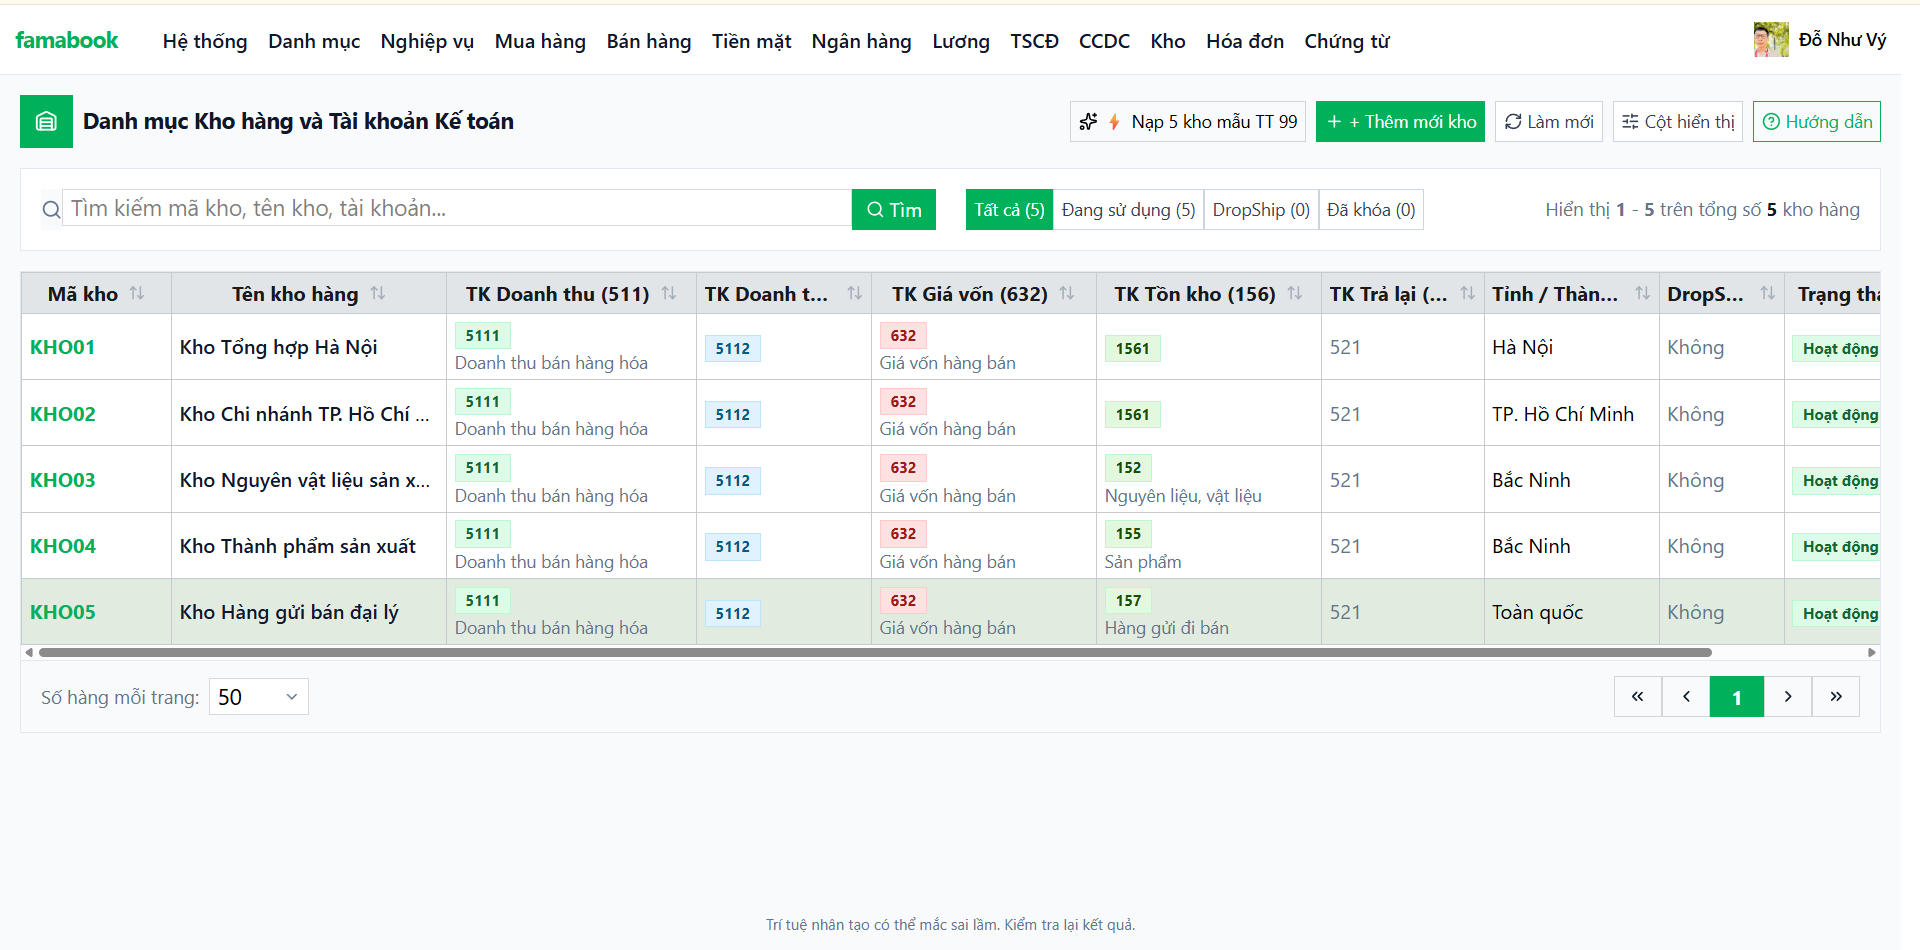Sort by DropShip column icon

1768,293
